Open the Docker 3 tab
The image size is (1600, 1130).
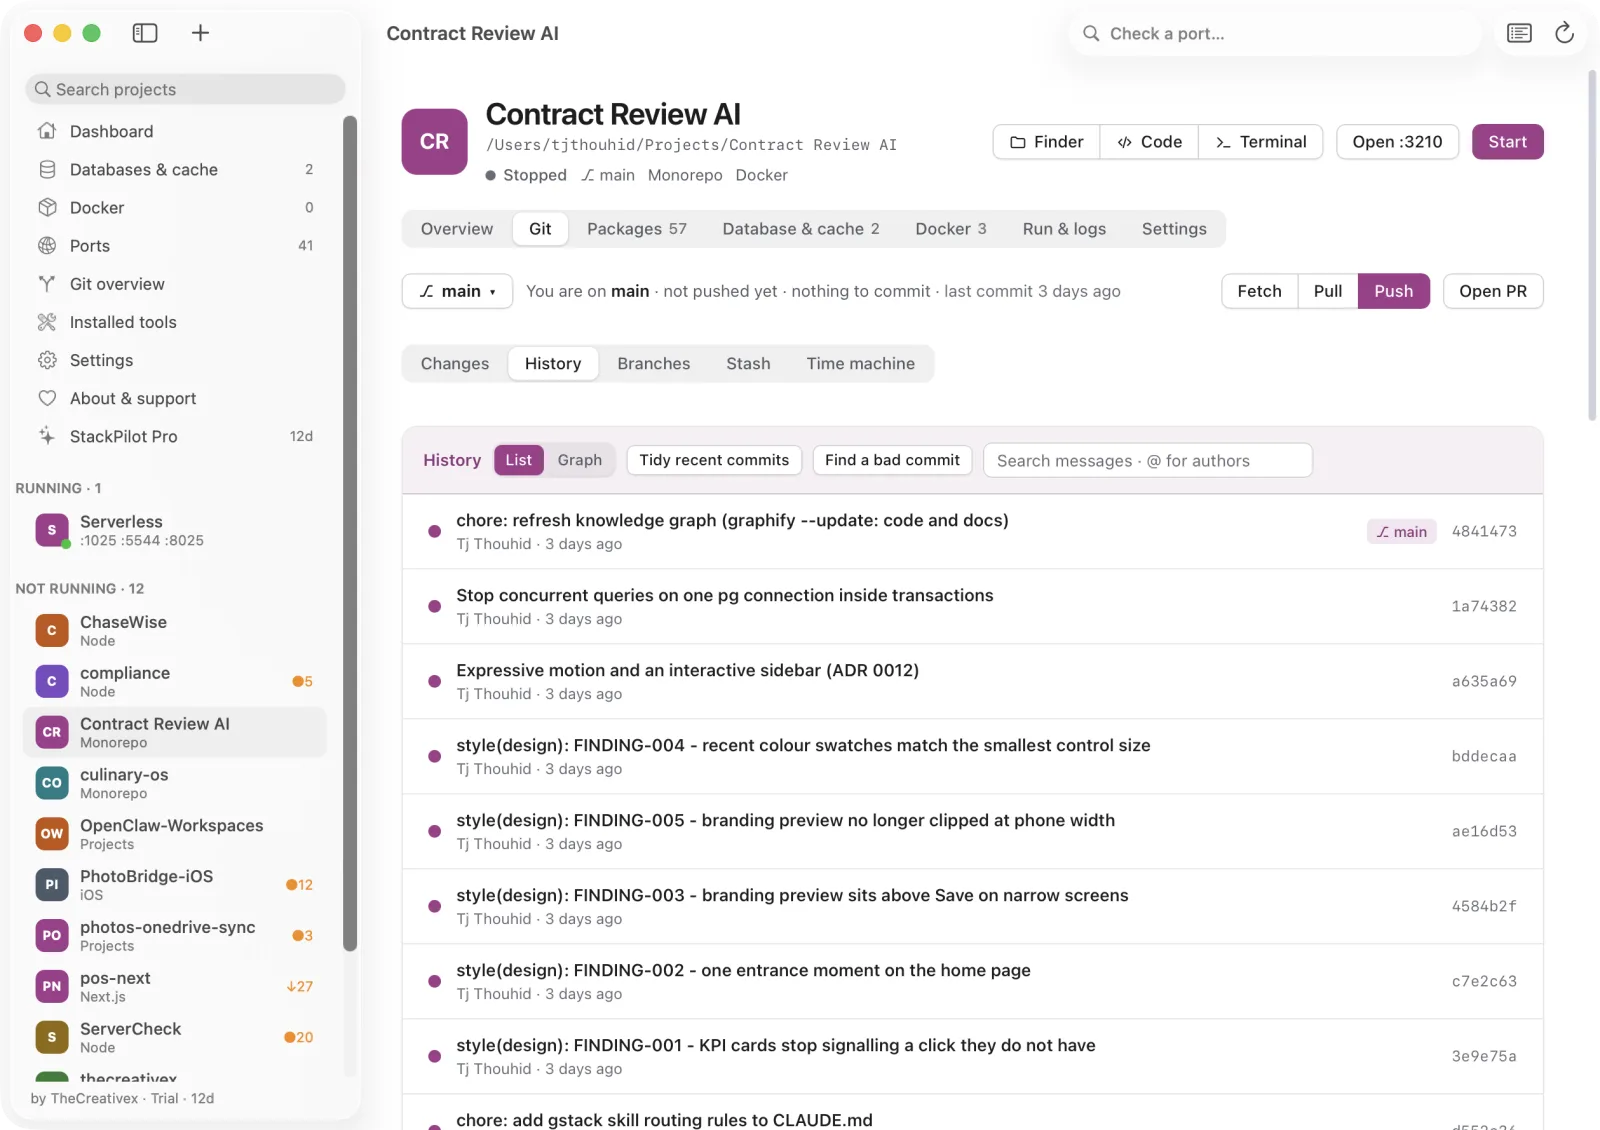click(951, 229)
